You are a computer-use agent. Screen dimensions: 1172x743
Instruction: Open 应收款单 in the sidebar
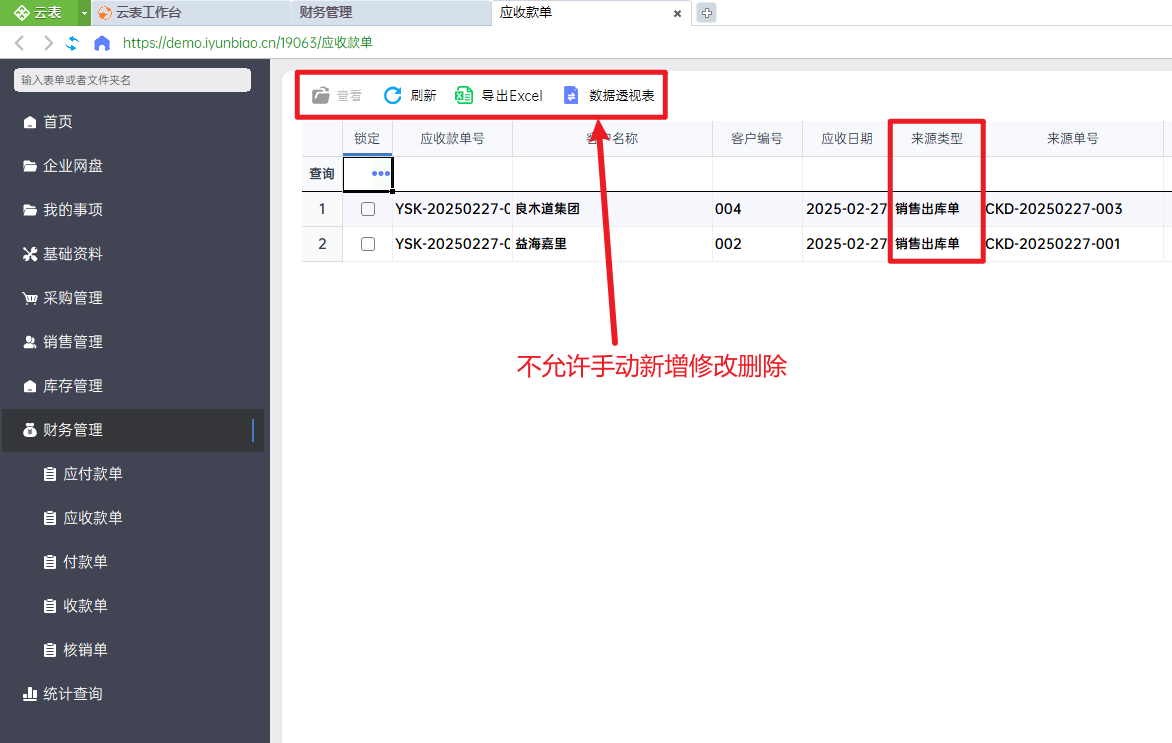tap(133, 518)
